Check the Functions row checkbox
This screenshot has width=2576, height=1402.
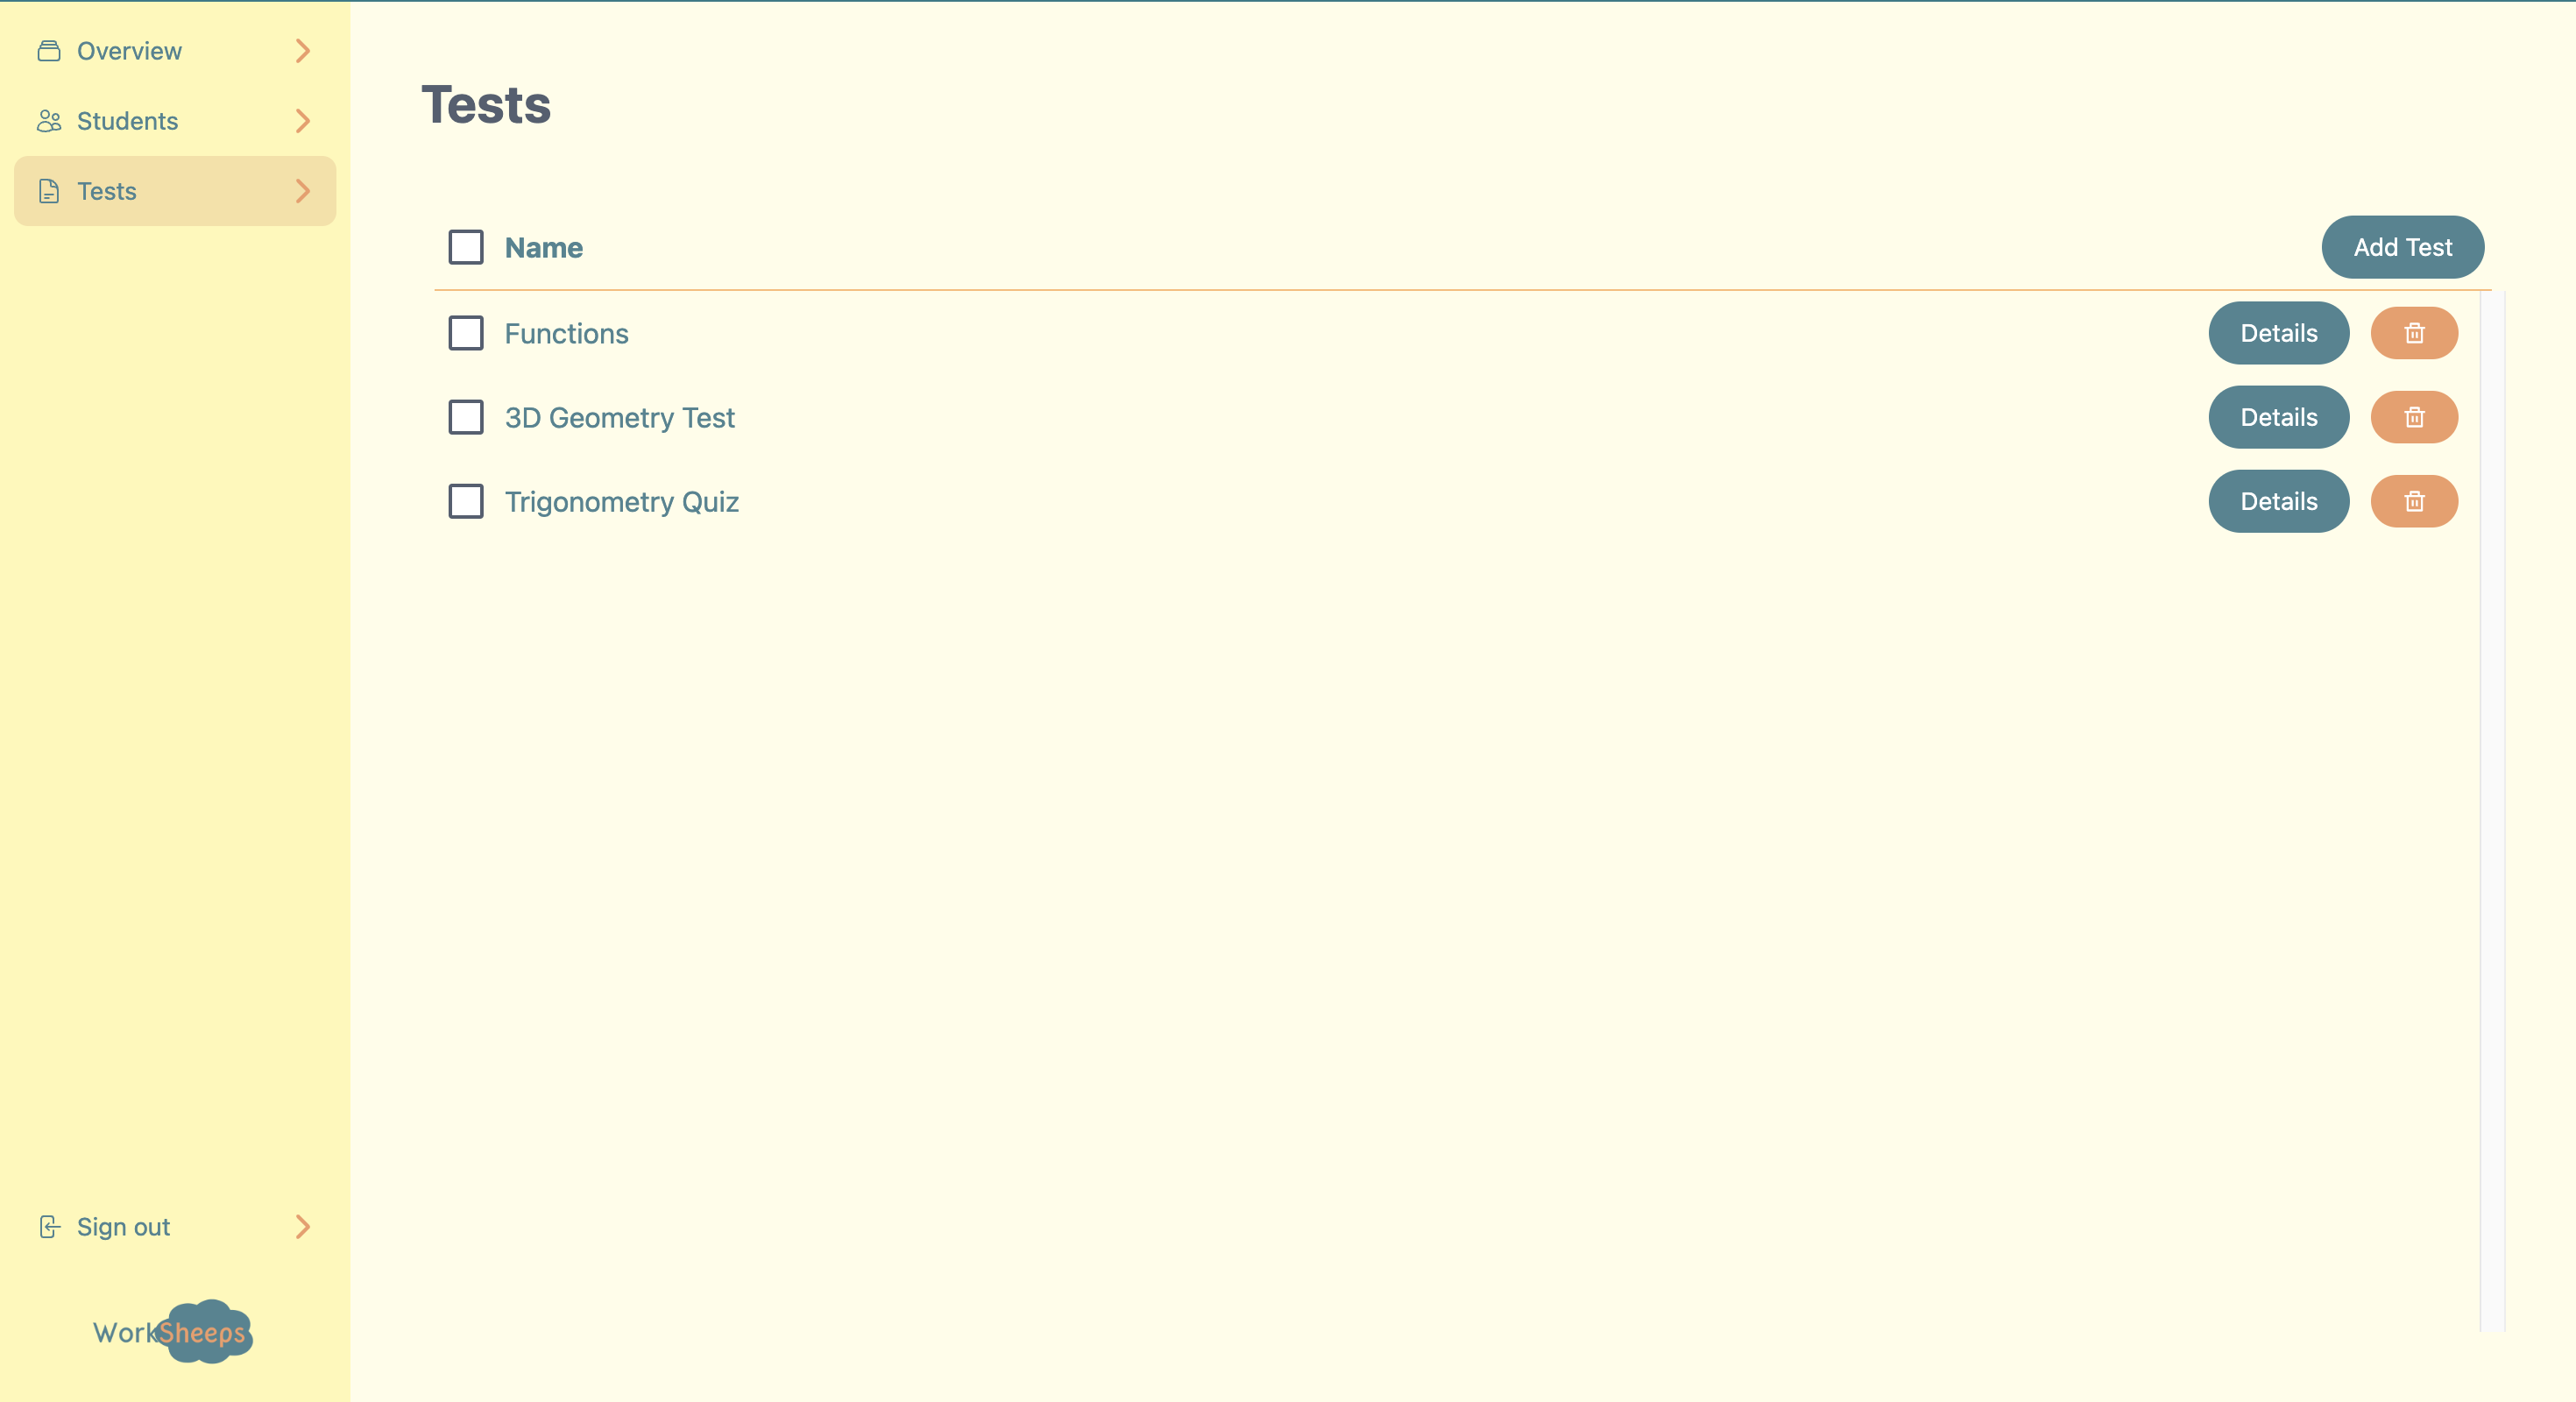coord(466,333)
